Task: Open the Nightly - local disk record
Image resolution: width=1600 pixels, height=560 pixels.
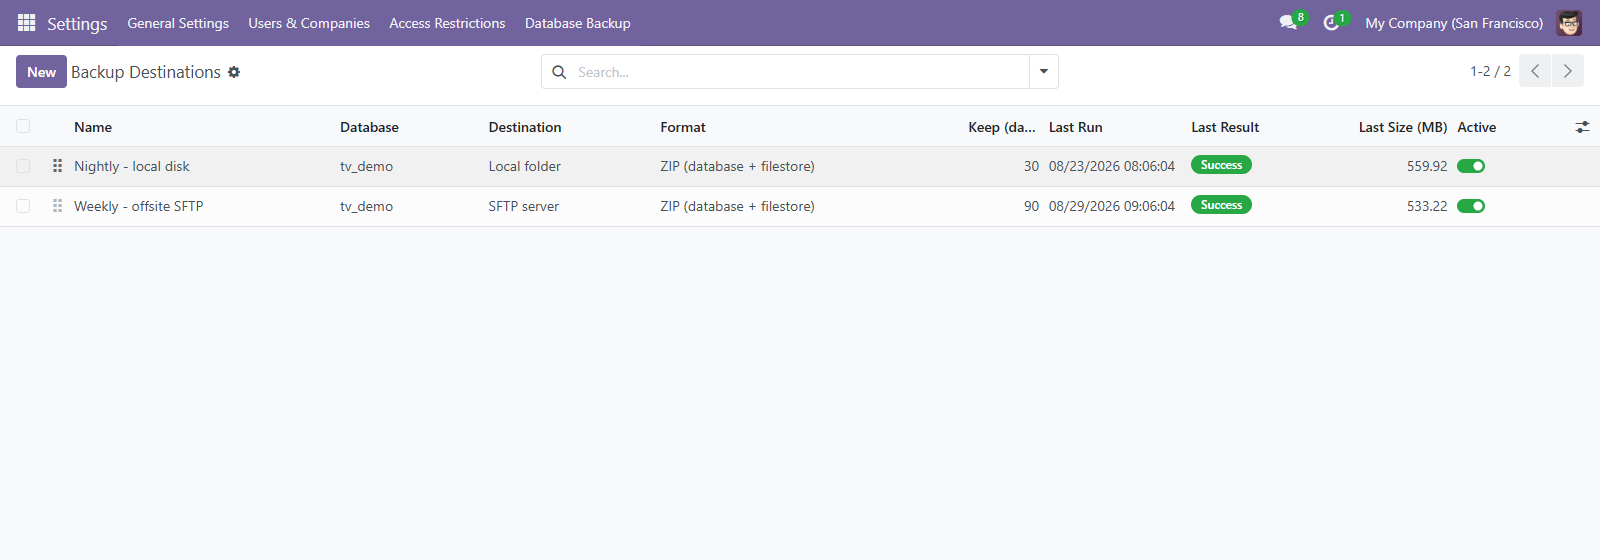Action: click(x=132, y=166)
